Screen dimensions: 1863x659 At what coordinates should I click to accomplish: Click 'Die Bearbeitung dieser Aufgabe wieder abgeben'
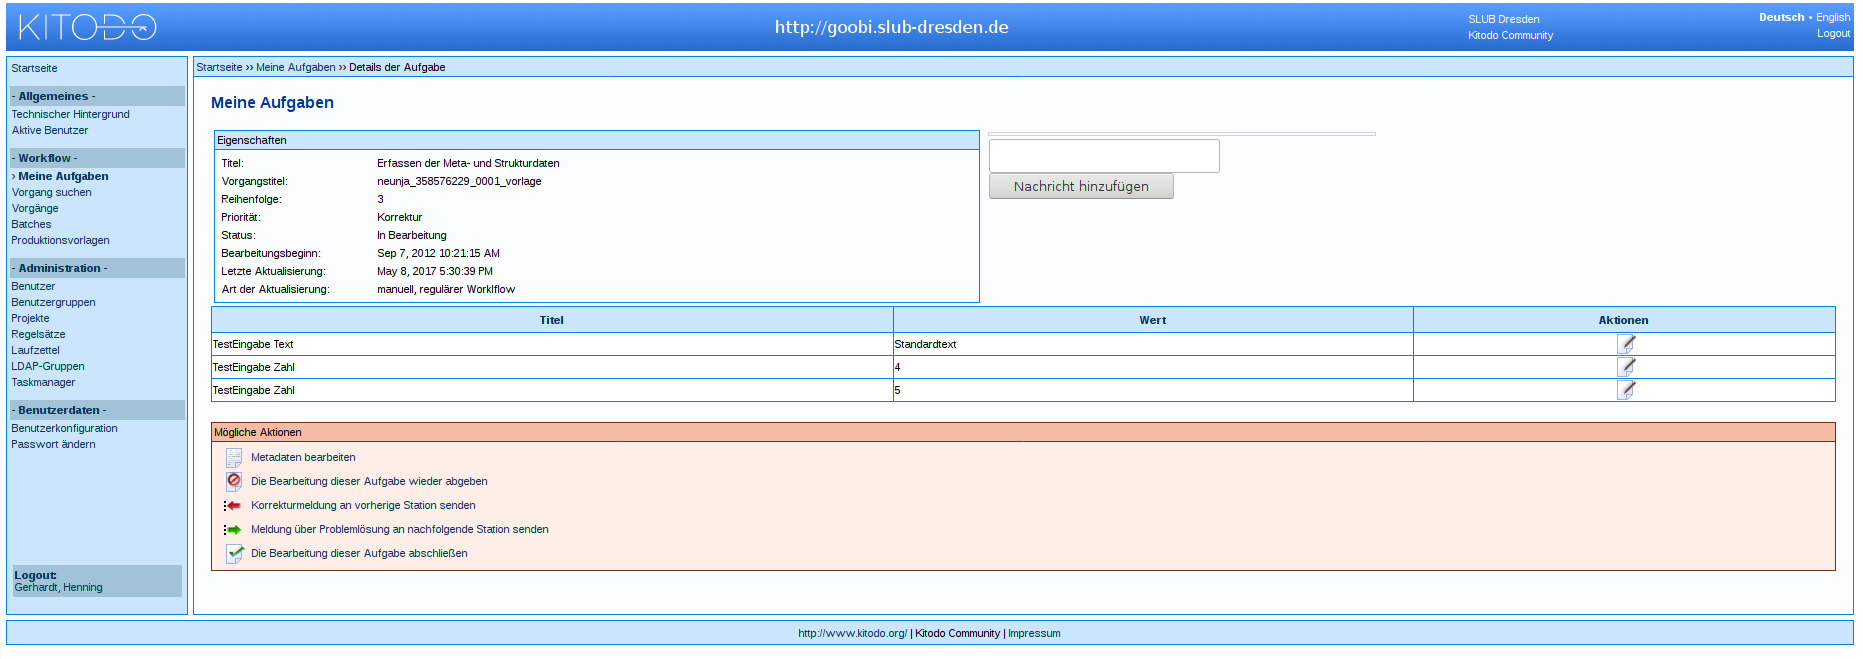click(369, 481)
